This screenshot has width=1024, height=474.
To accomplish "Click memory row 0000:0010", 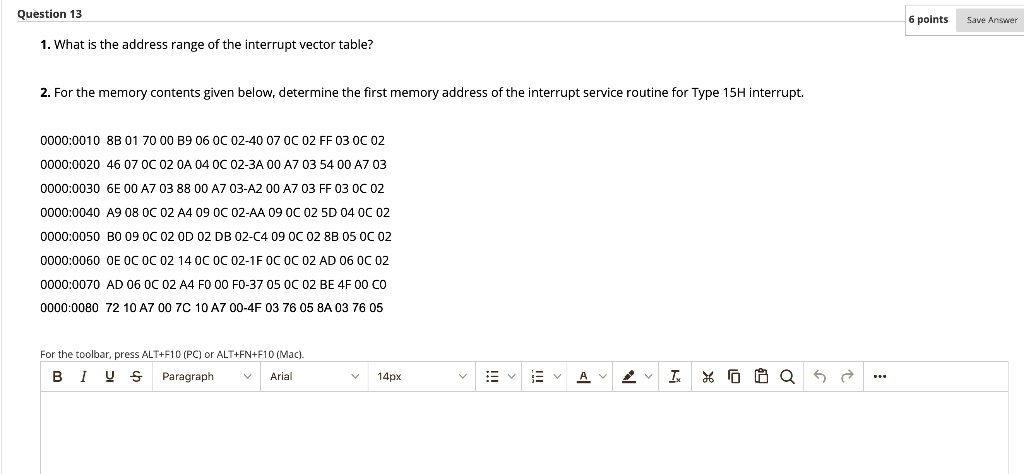I will (212, 140).
